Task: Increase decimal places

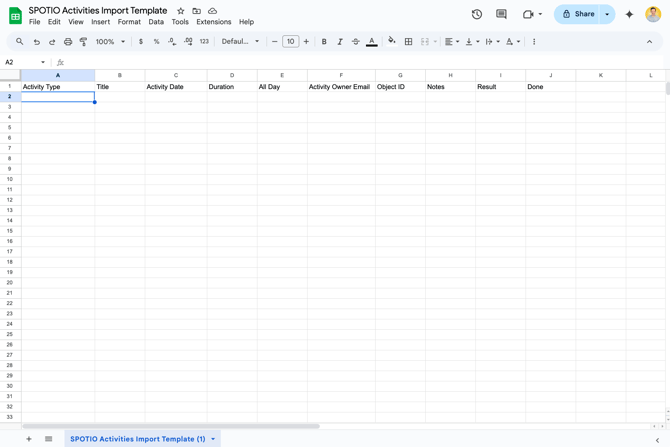Action: [188, 41]
